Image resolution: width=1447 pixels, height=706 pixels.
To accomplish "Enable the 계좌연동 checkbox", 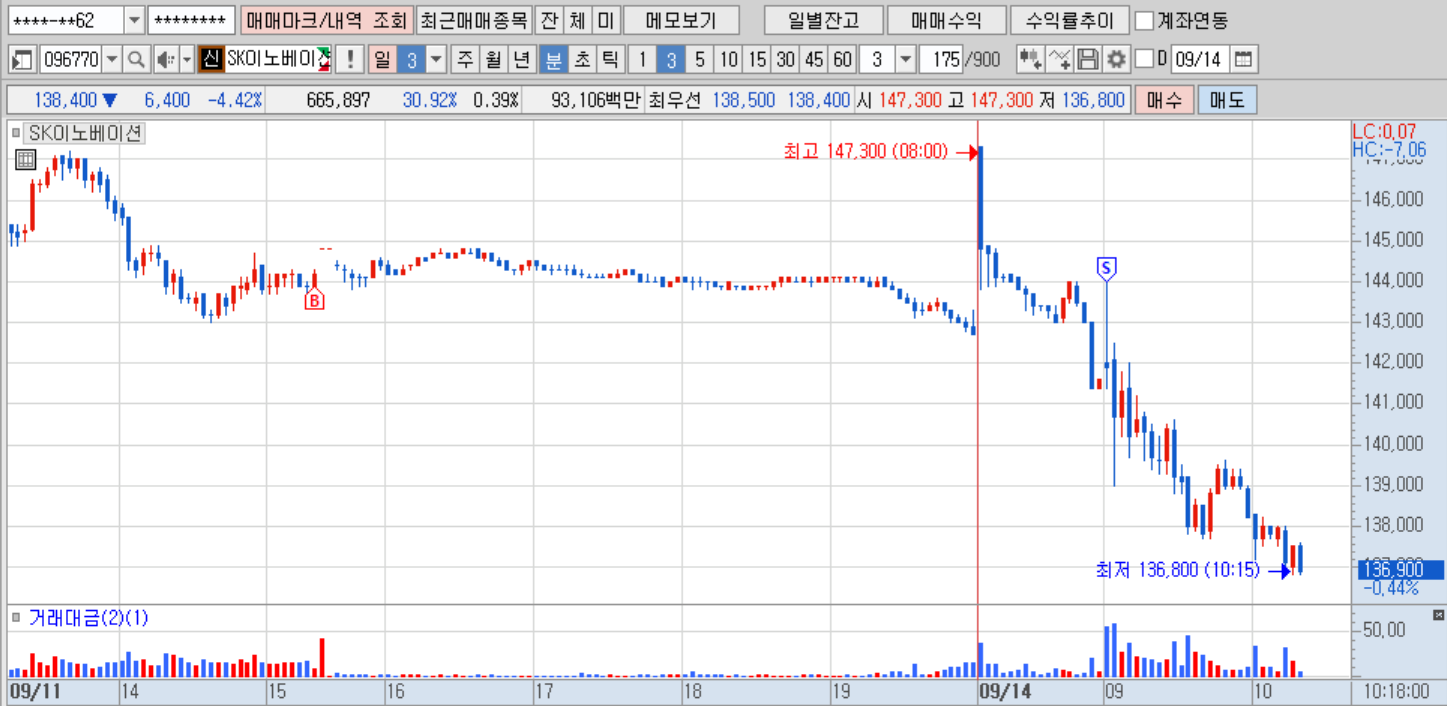I will pos(1145,20).
